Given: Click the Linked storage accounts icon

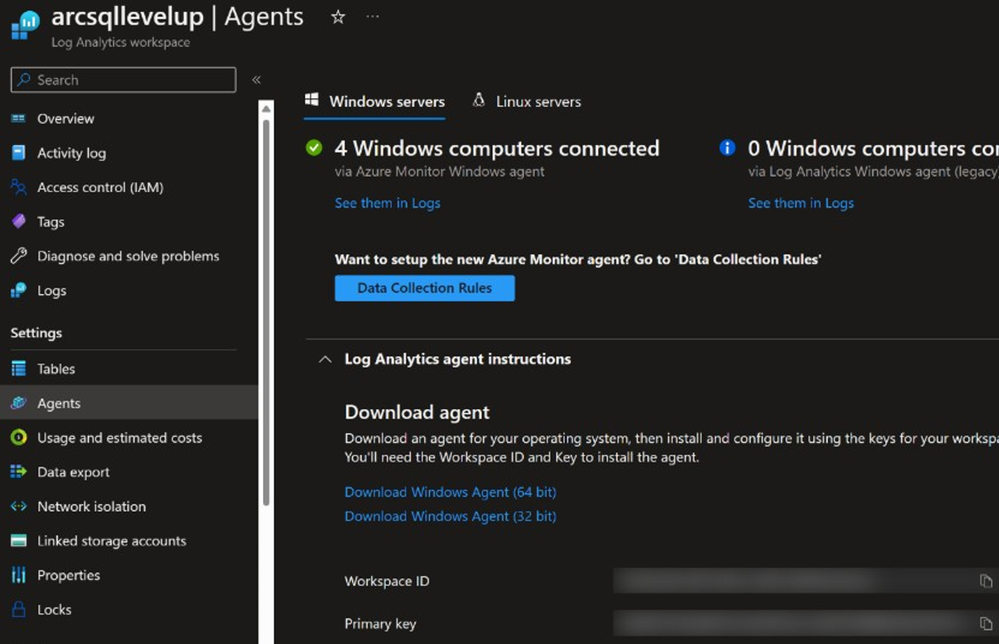Looking at the screenshot, I should [18, 541].
